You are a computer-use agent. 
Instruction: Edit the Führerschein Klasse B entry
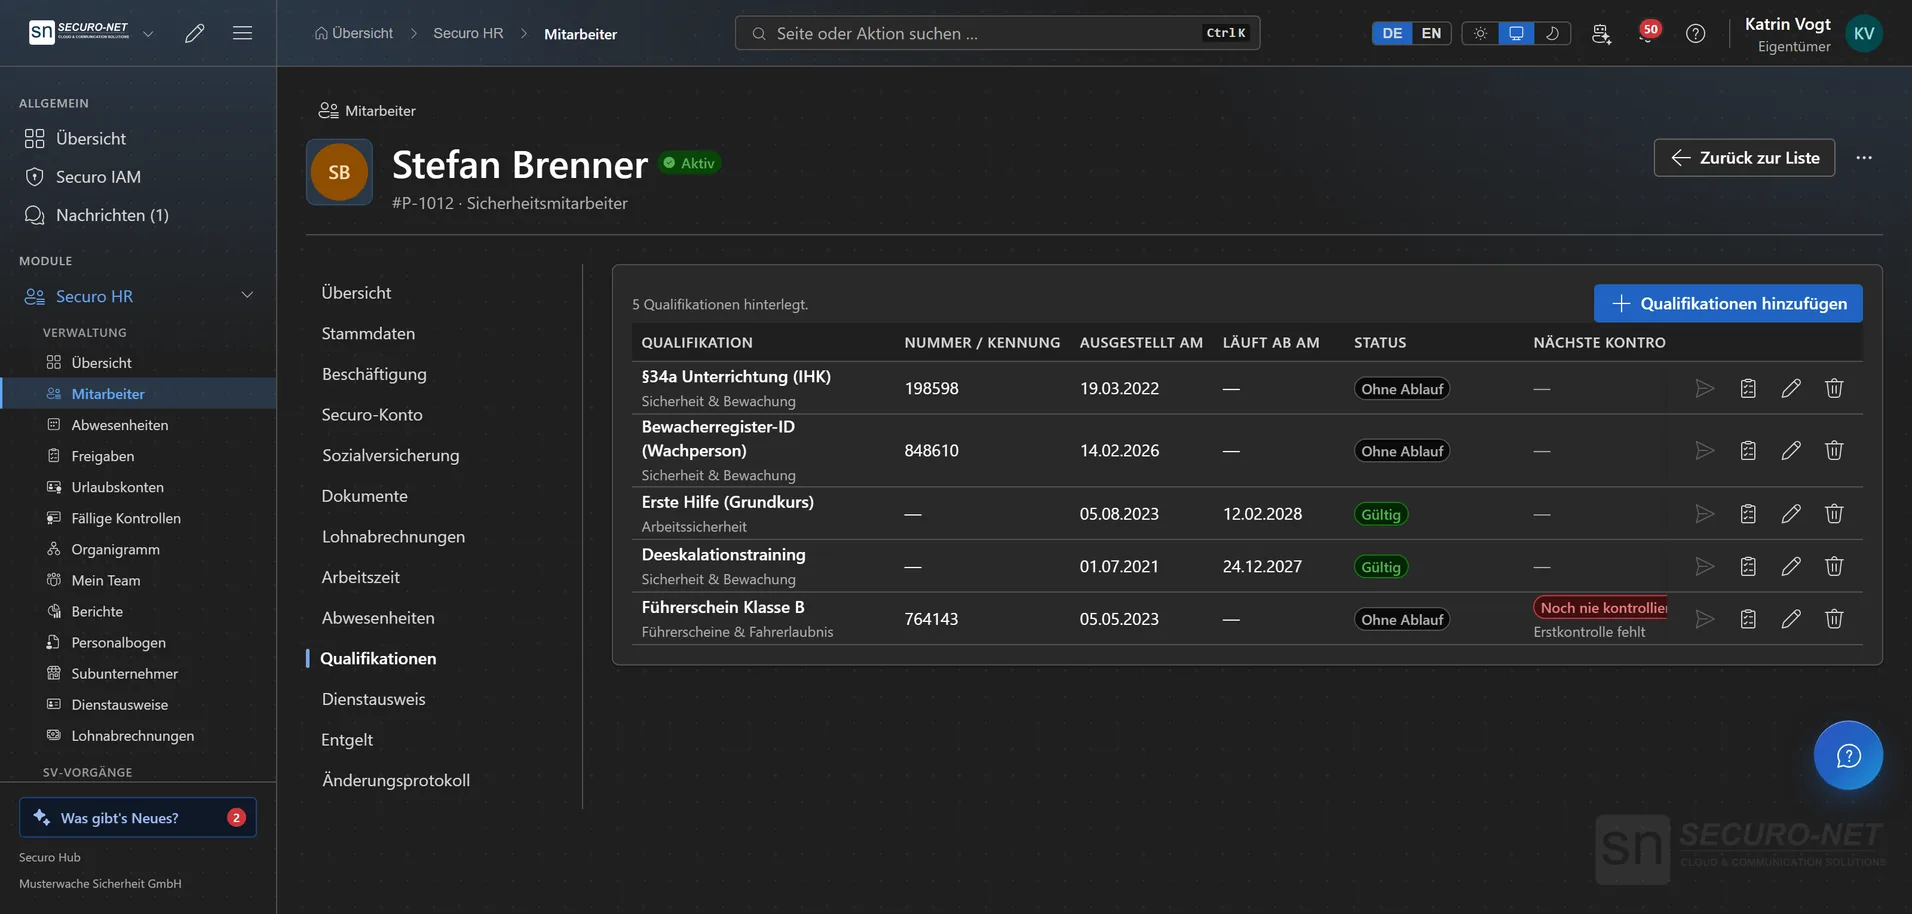pos(1791,619)
